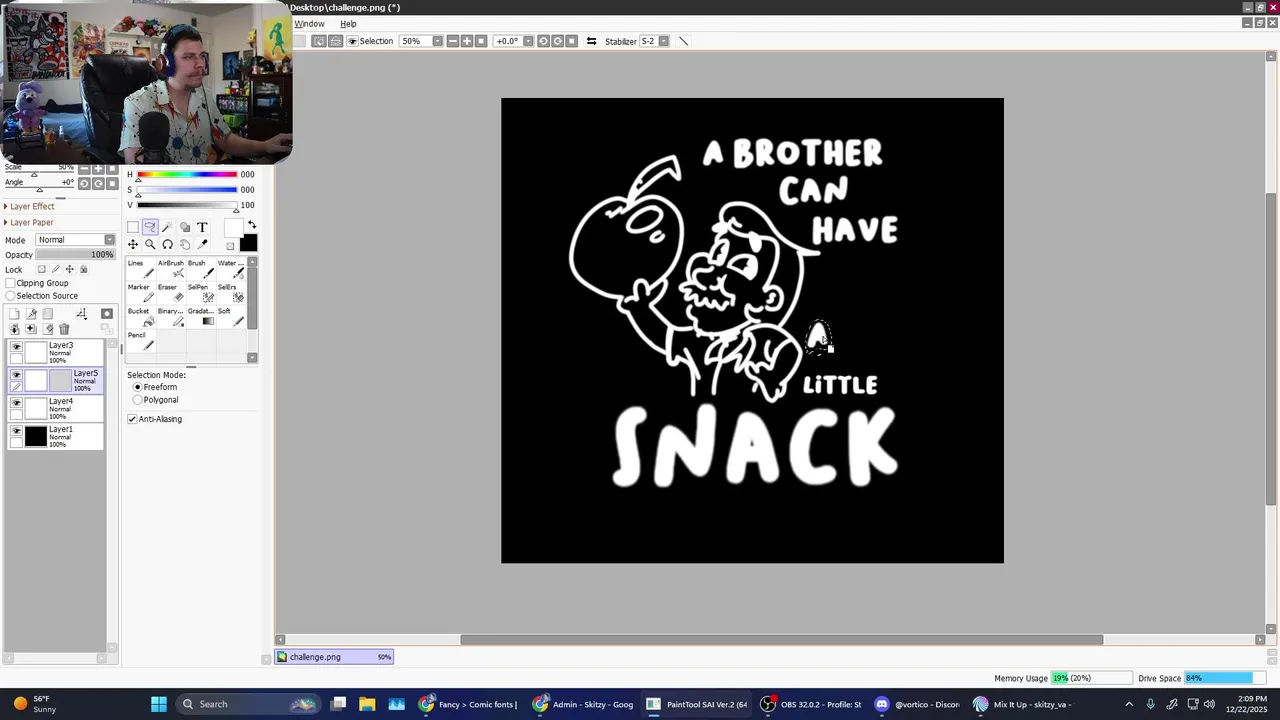Select the Zoom magnifier tool
Viewport: 1280px width, 720px height.
[149, 244]
